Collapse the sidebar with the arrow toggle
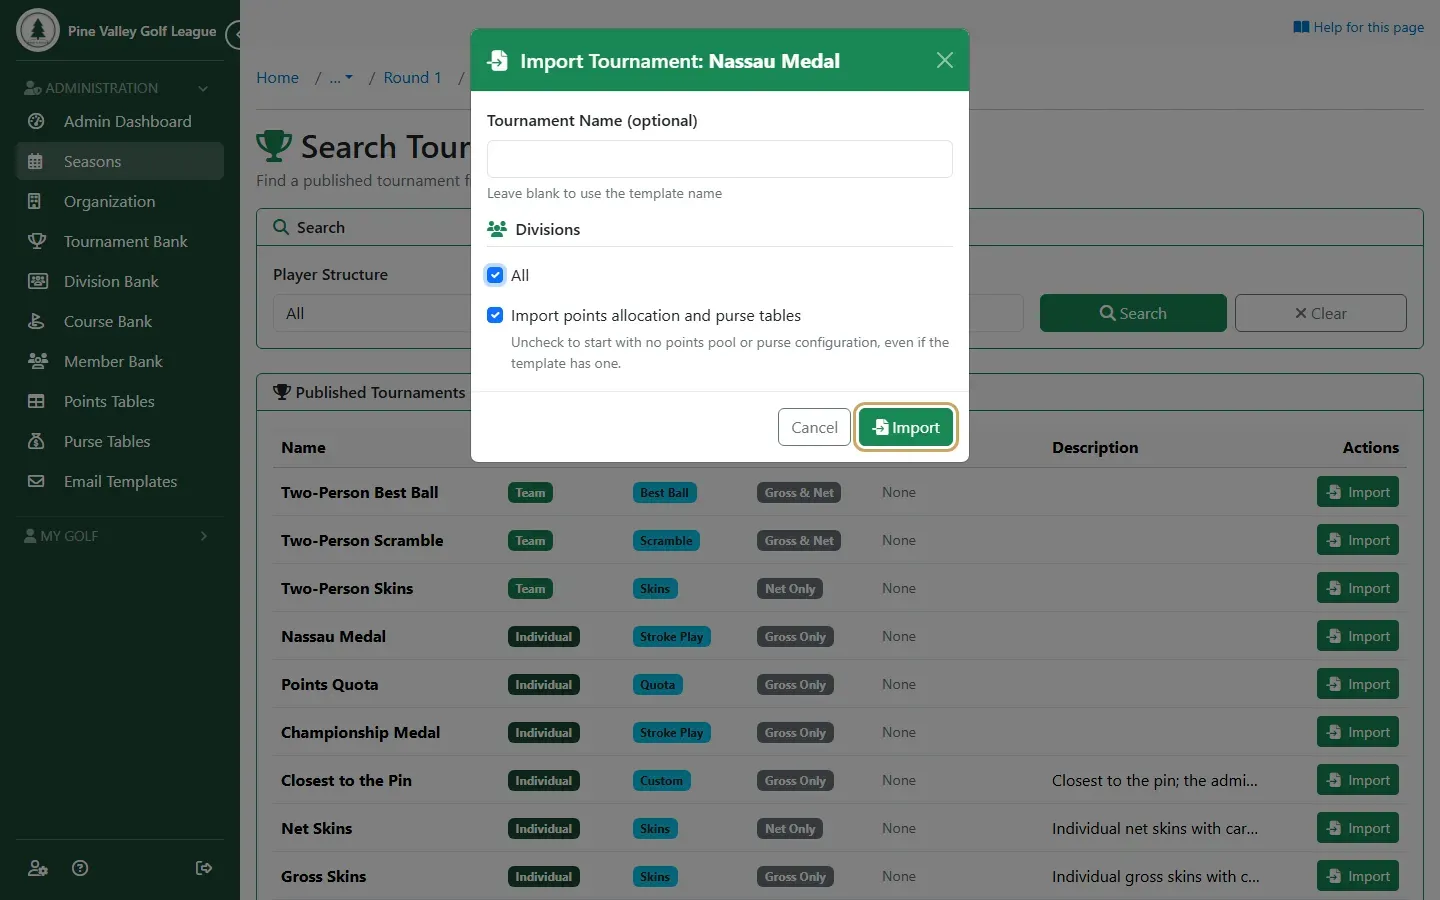1440x900 pixels. pyautogui.click(x=234, y=35)
